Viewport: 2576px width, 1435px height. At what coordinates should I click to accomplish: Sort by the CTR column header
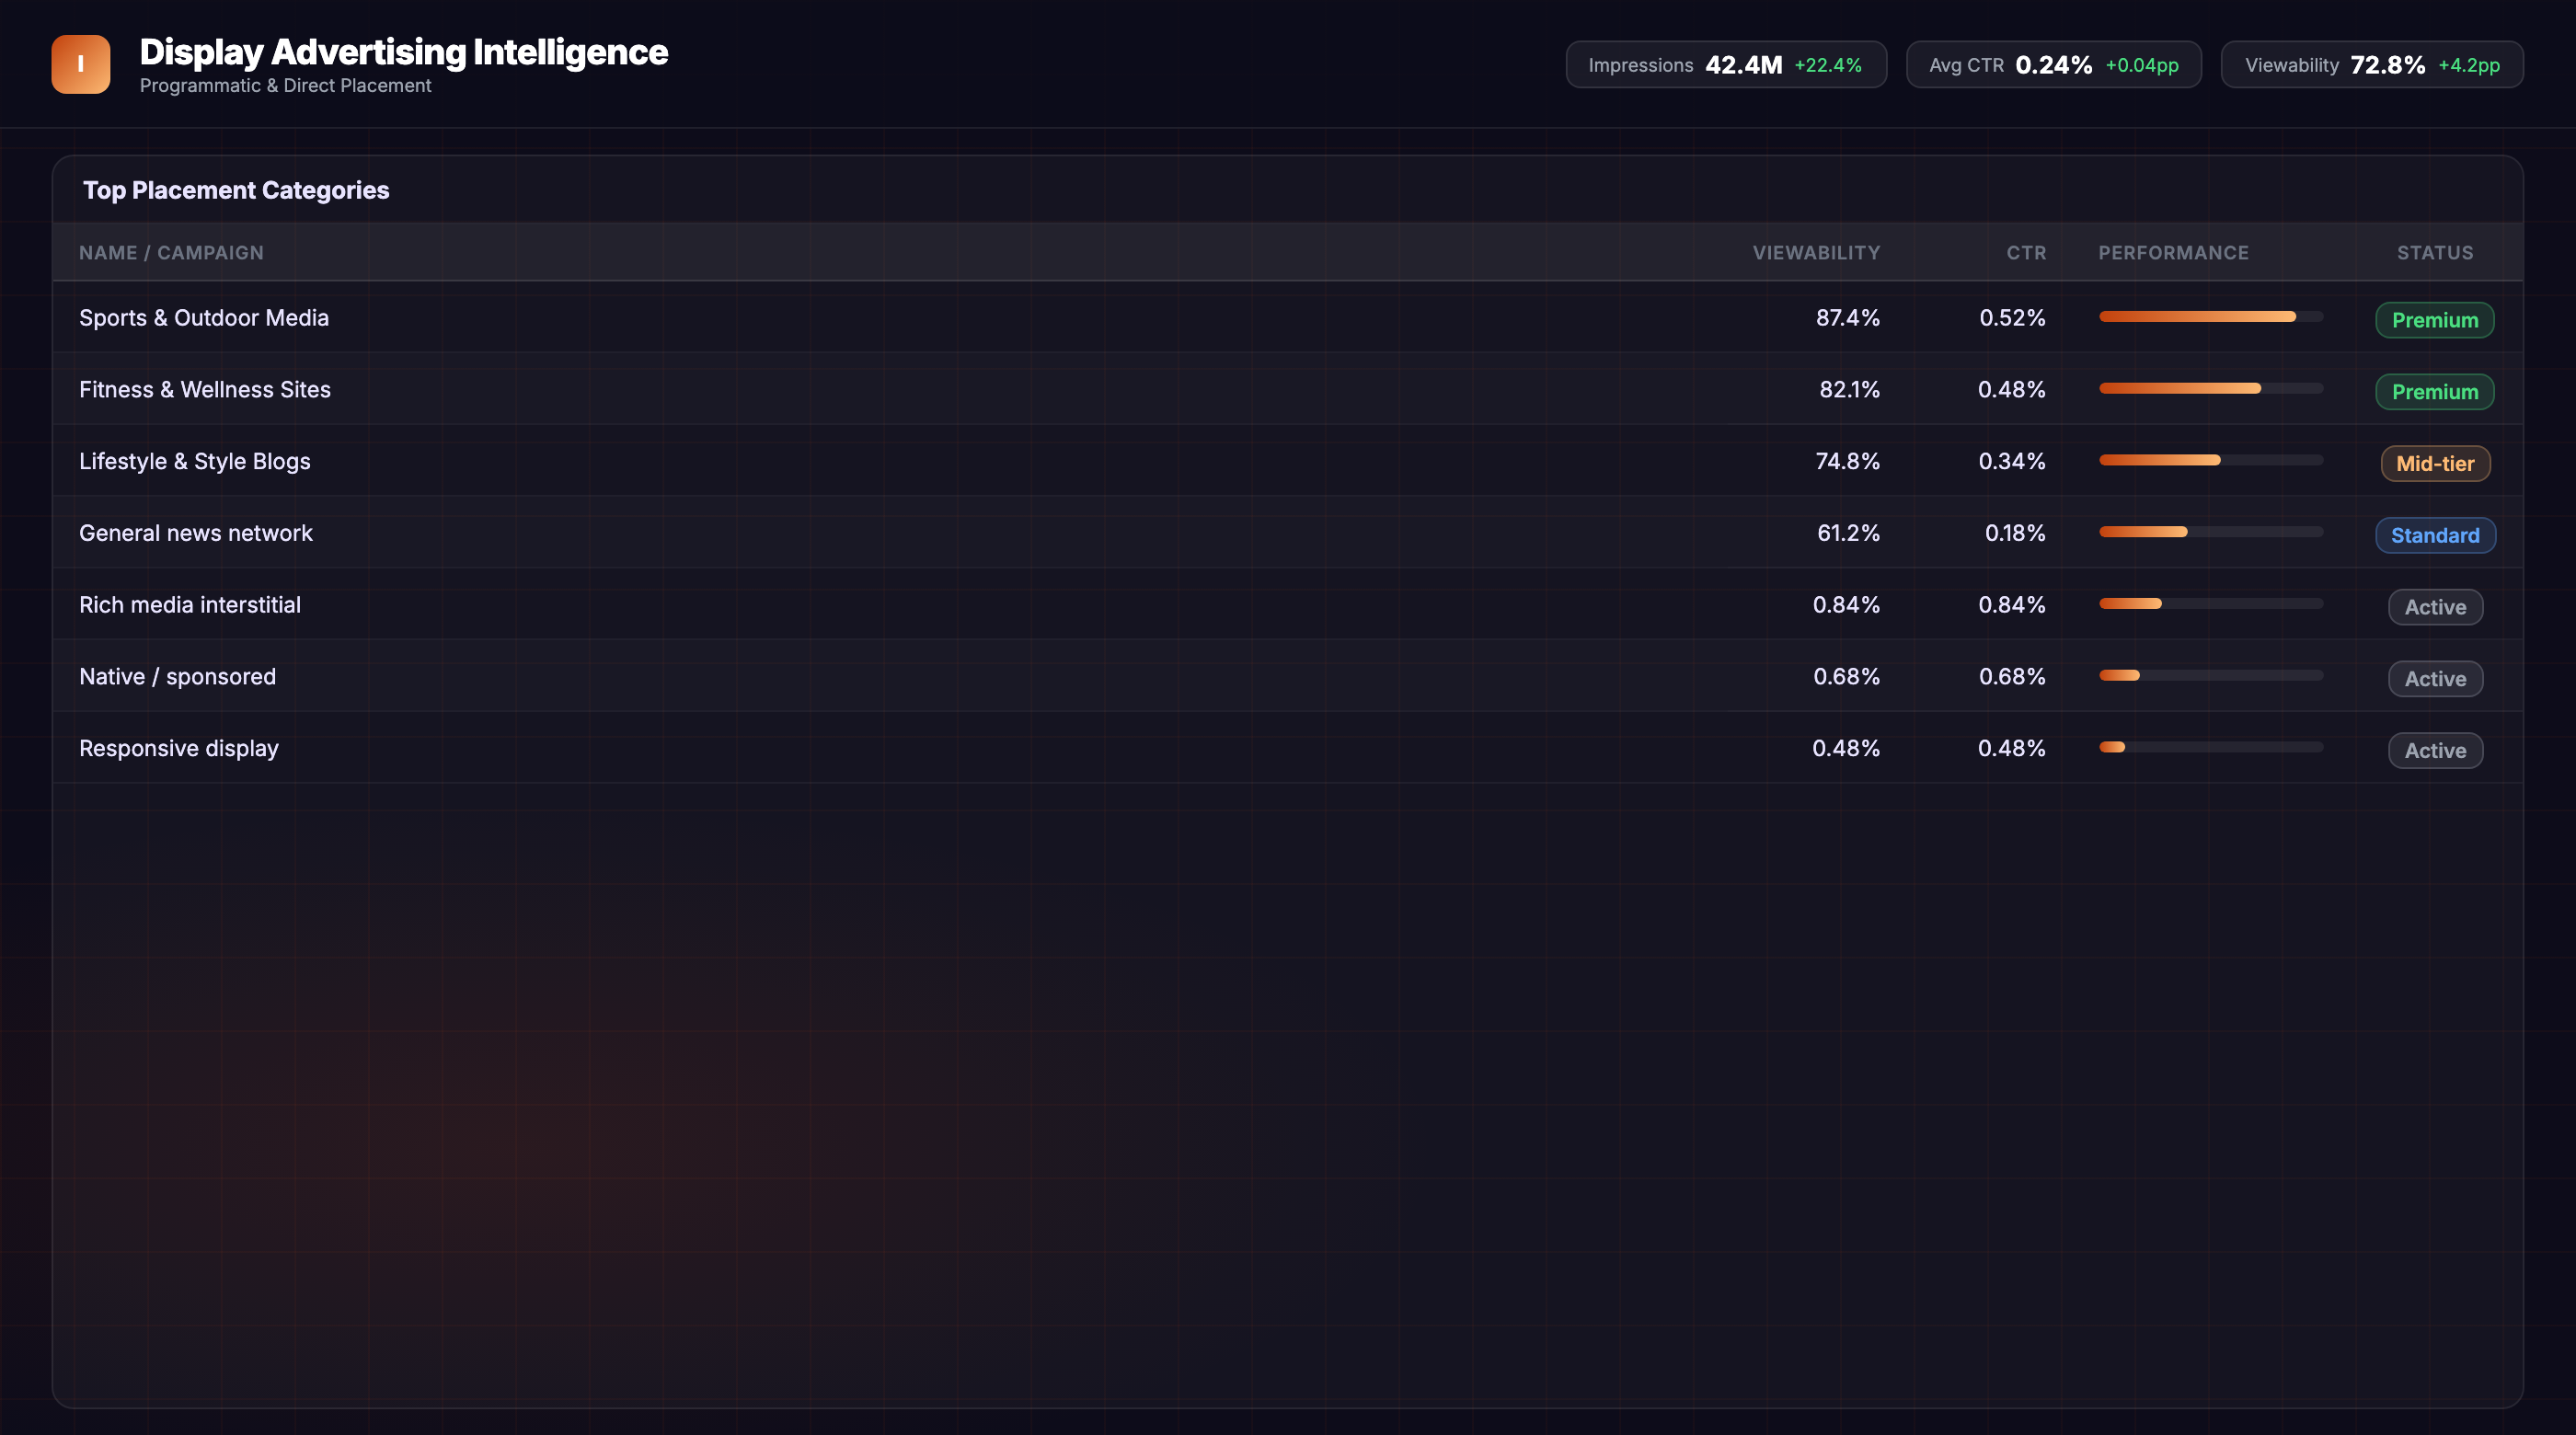2026,253
